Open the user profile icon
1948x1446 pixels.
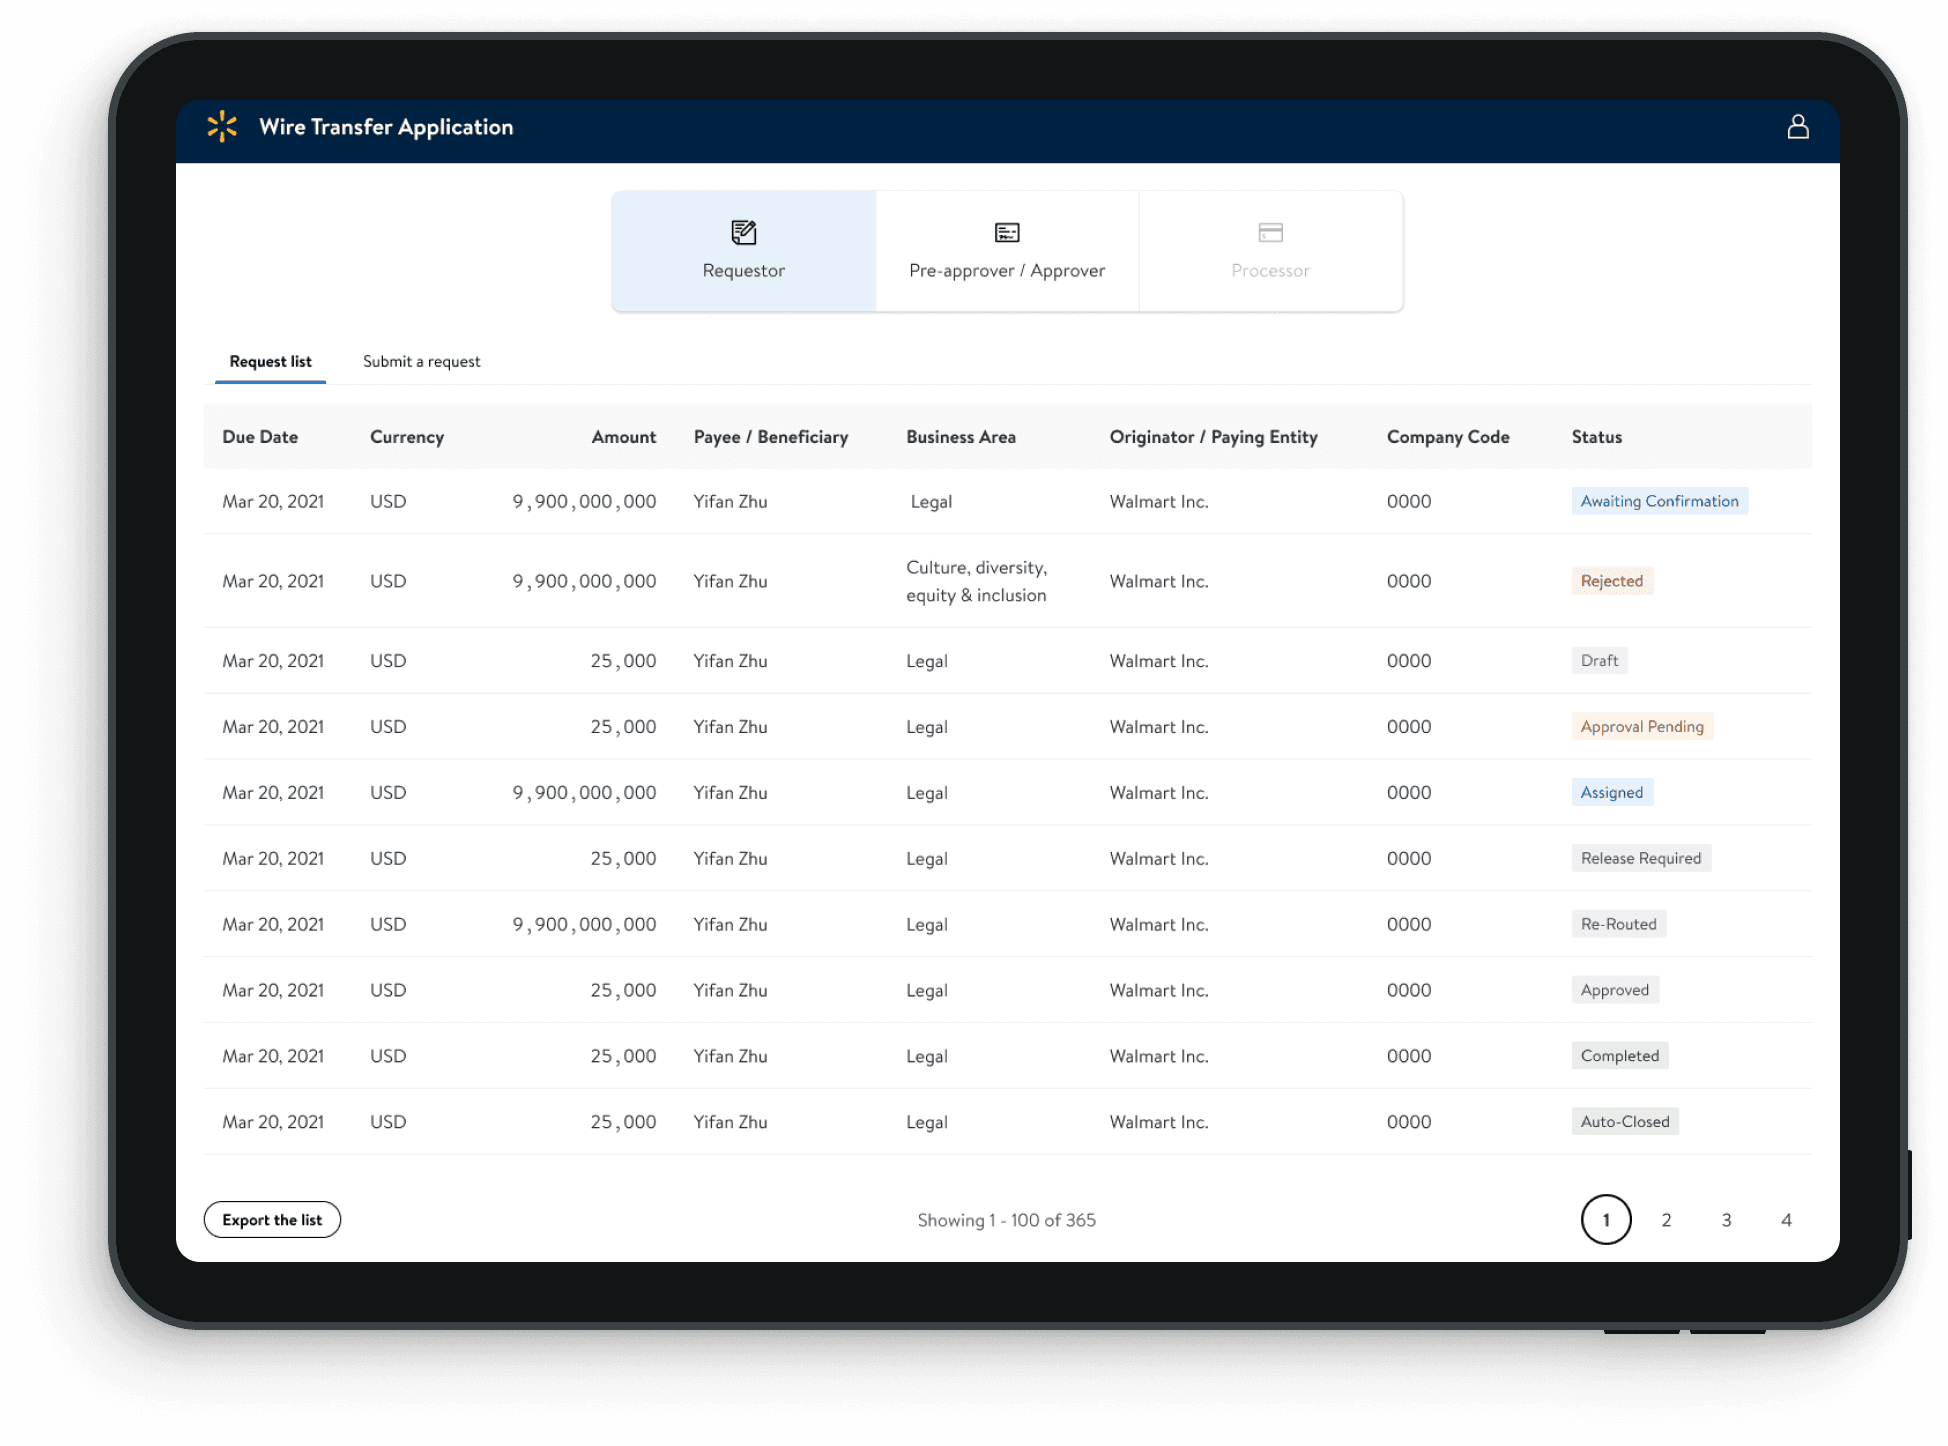(x=1797, y=127)
